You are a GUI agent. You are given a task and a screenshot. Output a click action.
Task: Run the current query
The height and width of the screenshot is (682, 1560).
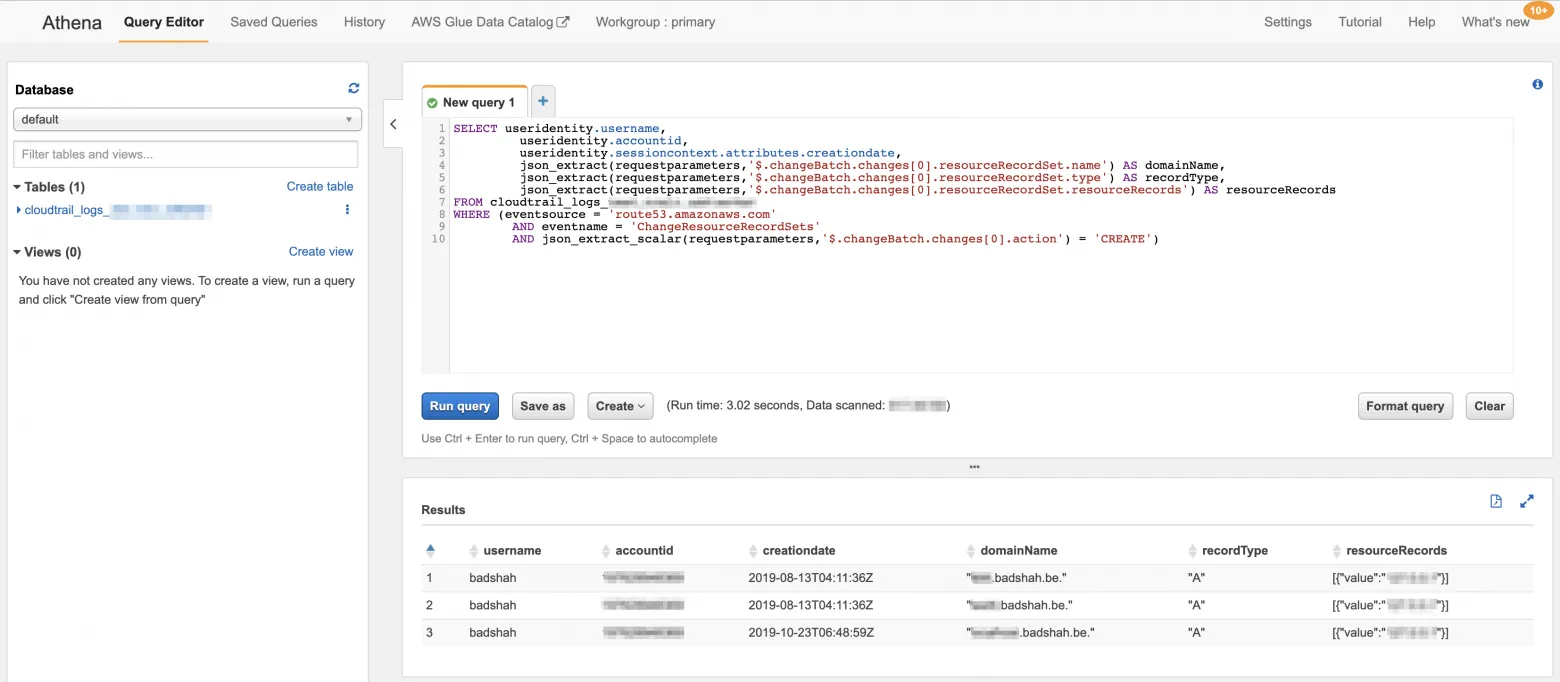(x=459, y=406)
